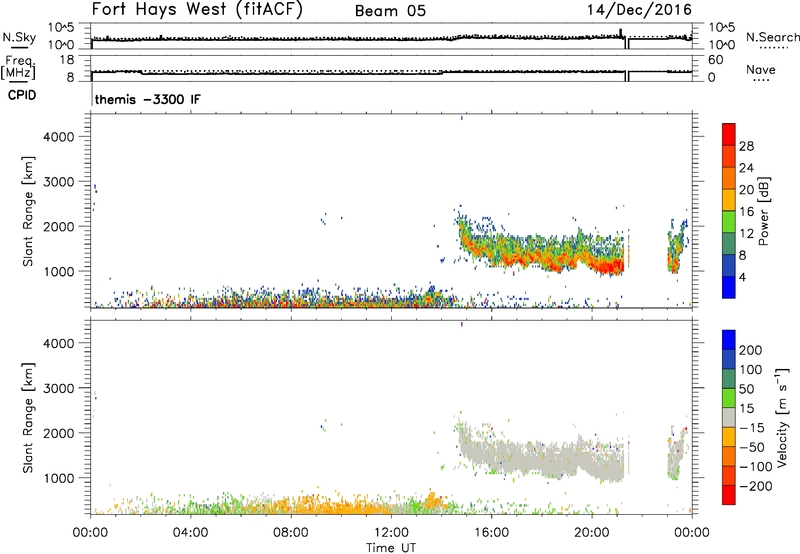Click the 'Nave' legend label
This screenshot has height=554, width=800.
(760, 70)
